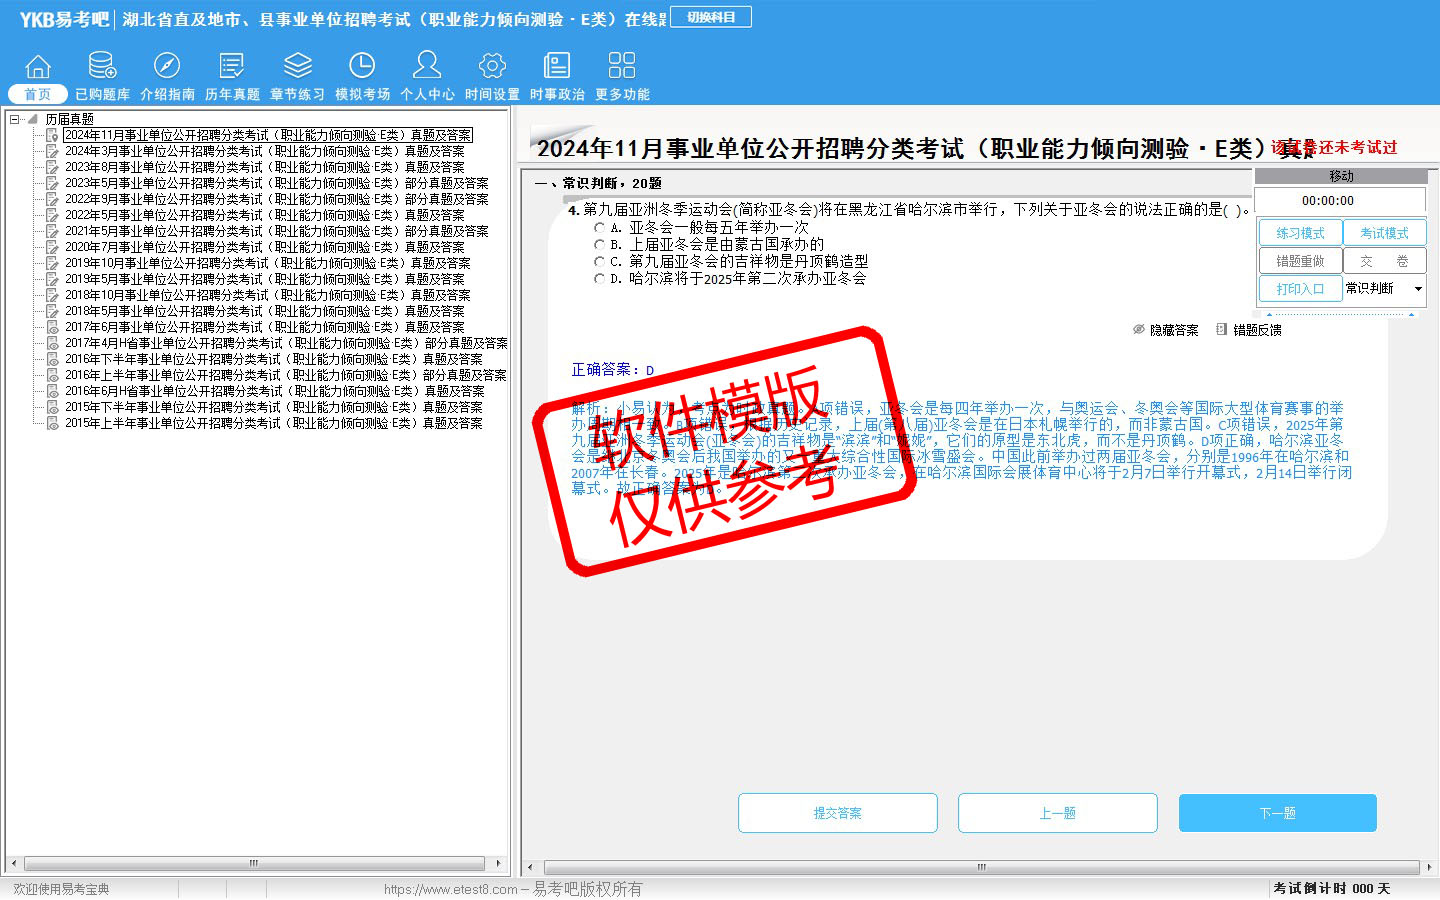
Task: Click the left panel horizontal scrollbar
Action: (x=255, y=863)
